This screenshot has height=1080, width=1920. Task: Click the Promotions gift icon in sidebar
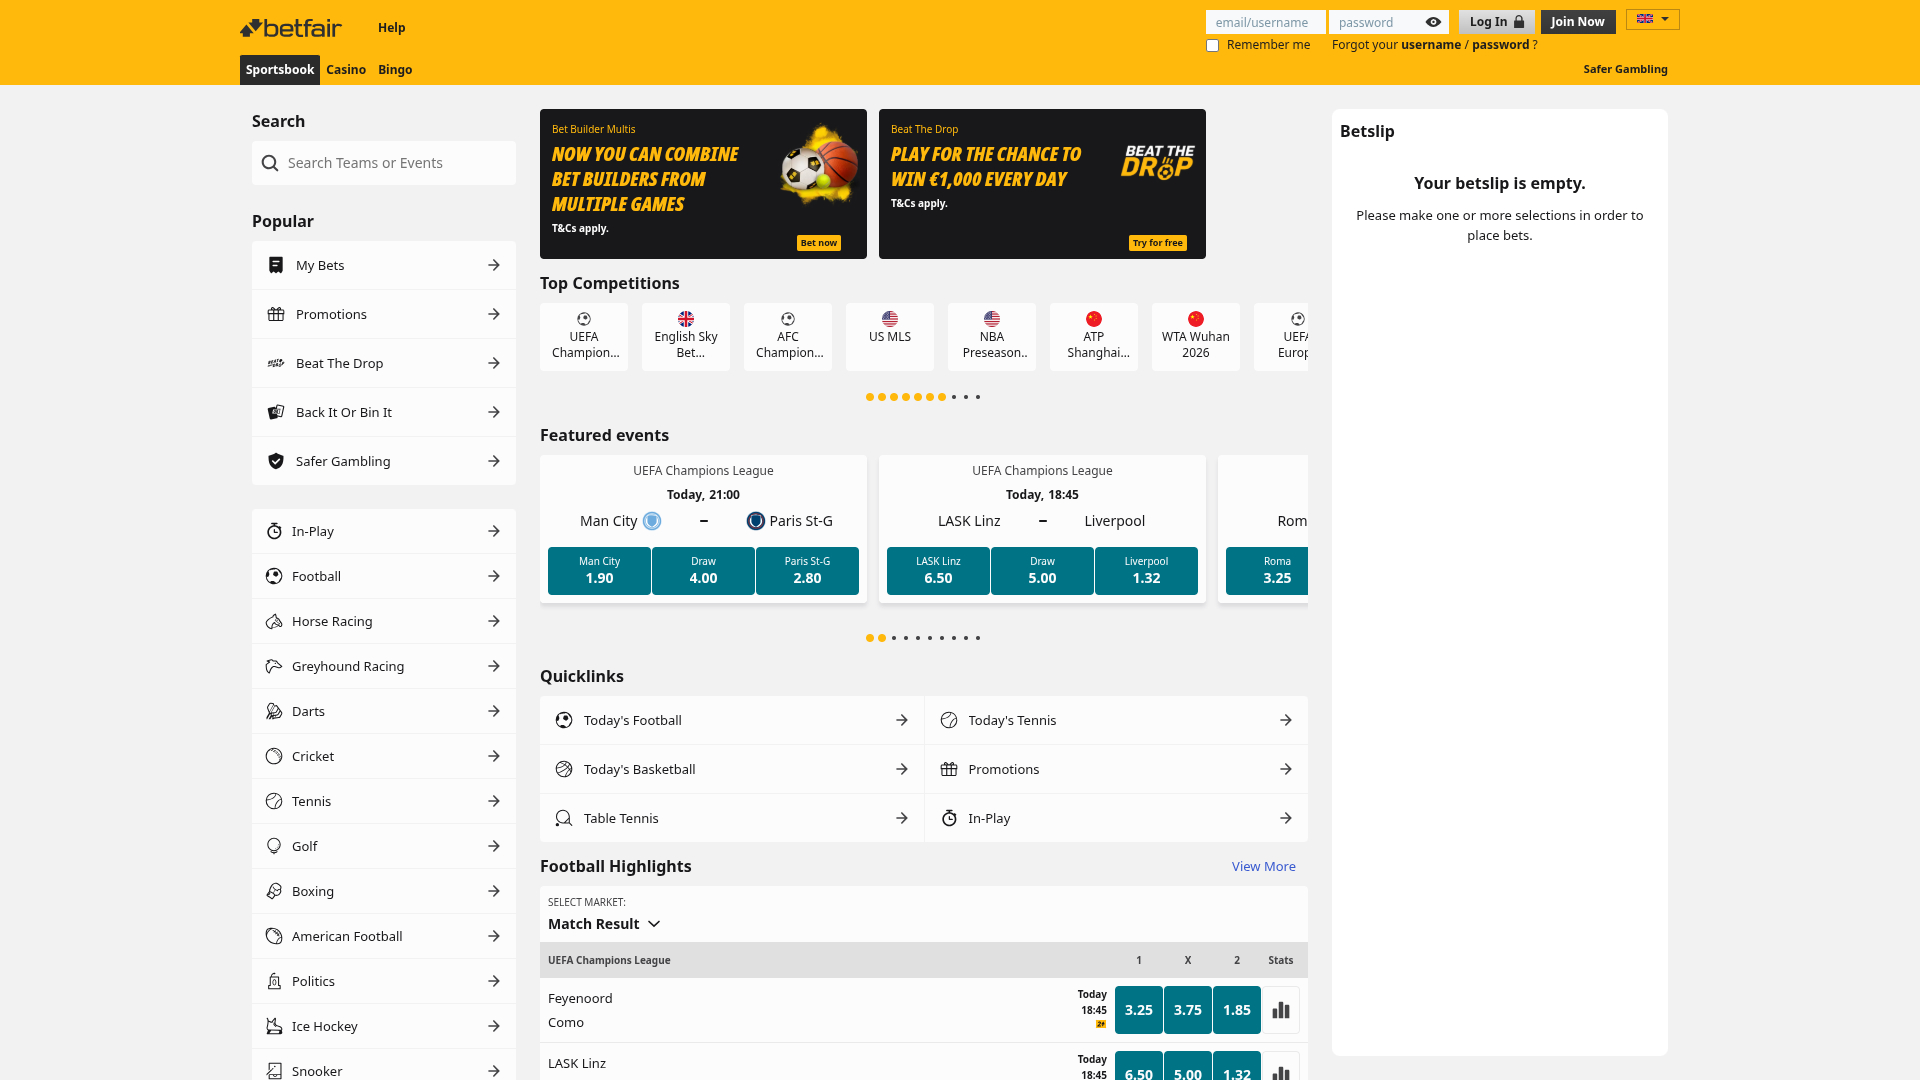(276, 314)
